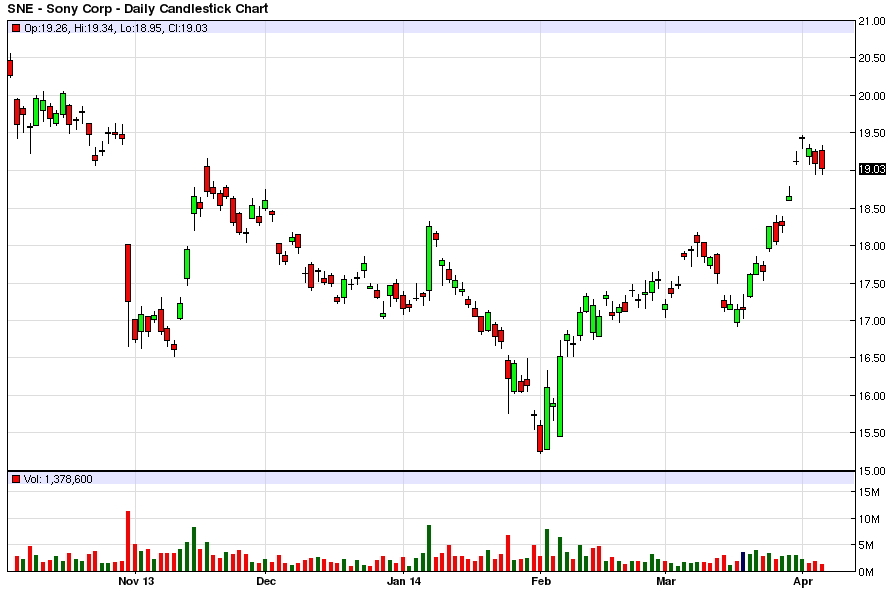Click the dark blue volume bar in late March

pos(743,561)
